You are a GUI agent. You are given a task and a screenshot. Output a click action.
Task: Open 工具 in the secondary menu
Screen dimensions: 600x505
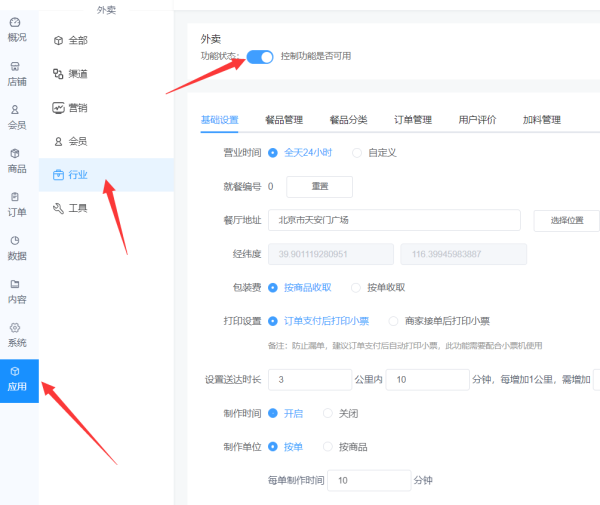(x=77, y=209)
